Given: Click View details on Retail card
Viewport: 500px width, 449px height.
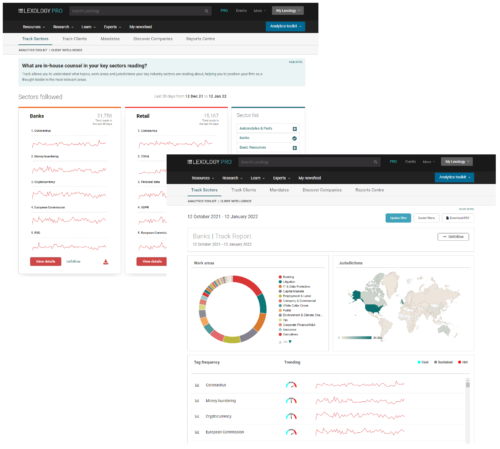Looking at the screenshot, I should (x=152, y=262).
